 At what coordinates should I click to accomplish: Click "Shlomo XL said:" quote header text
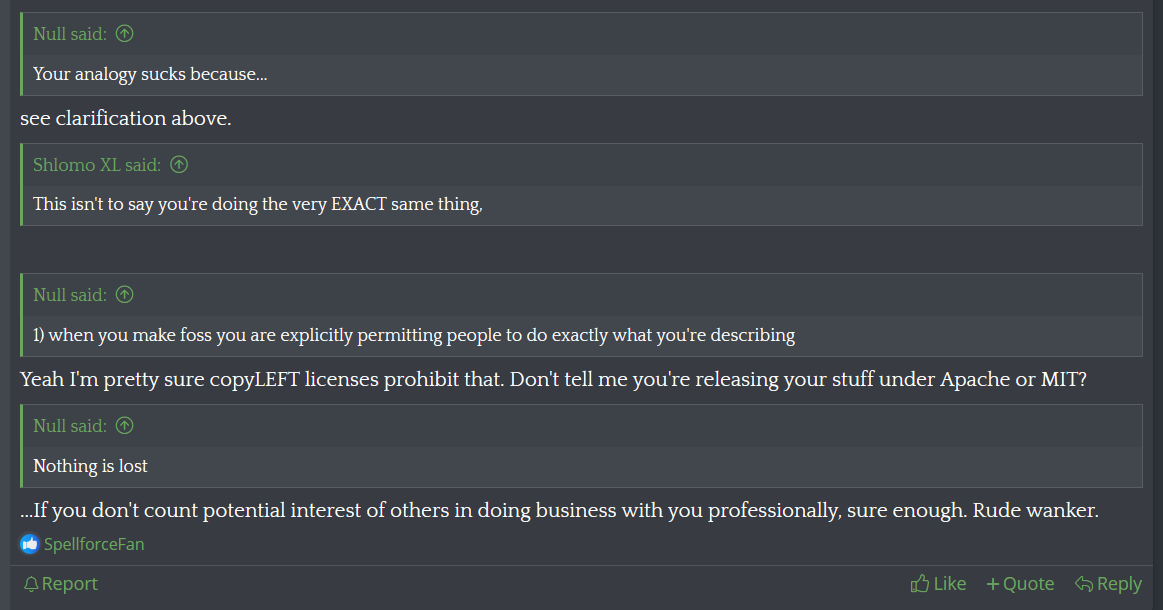coord(97,165)
